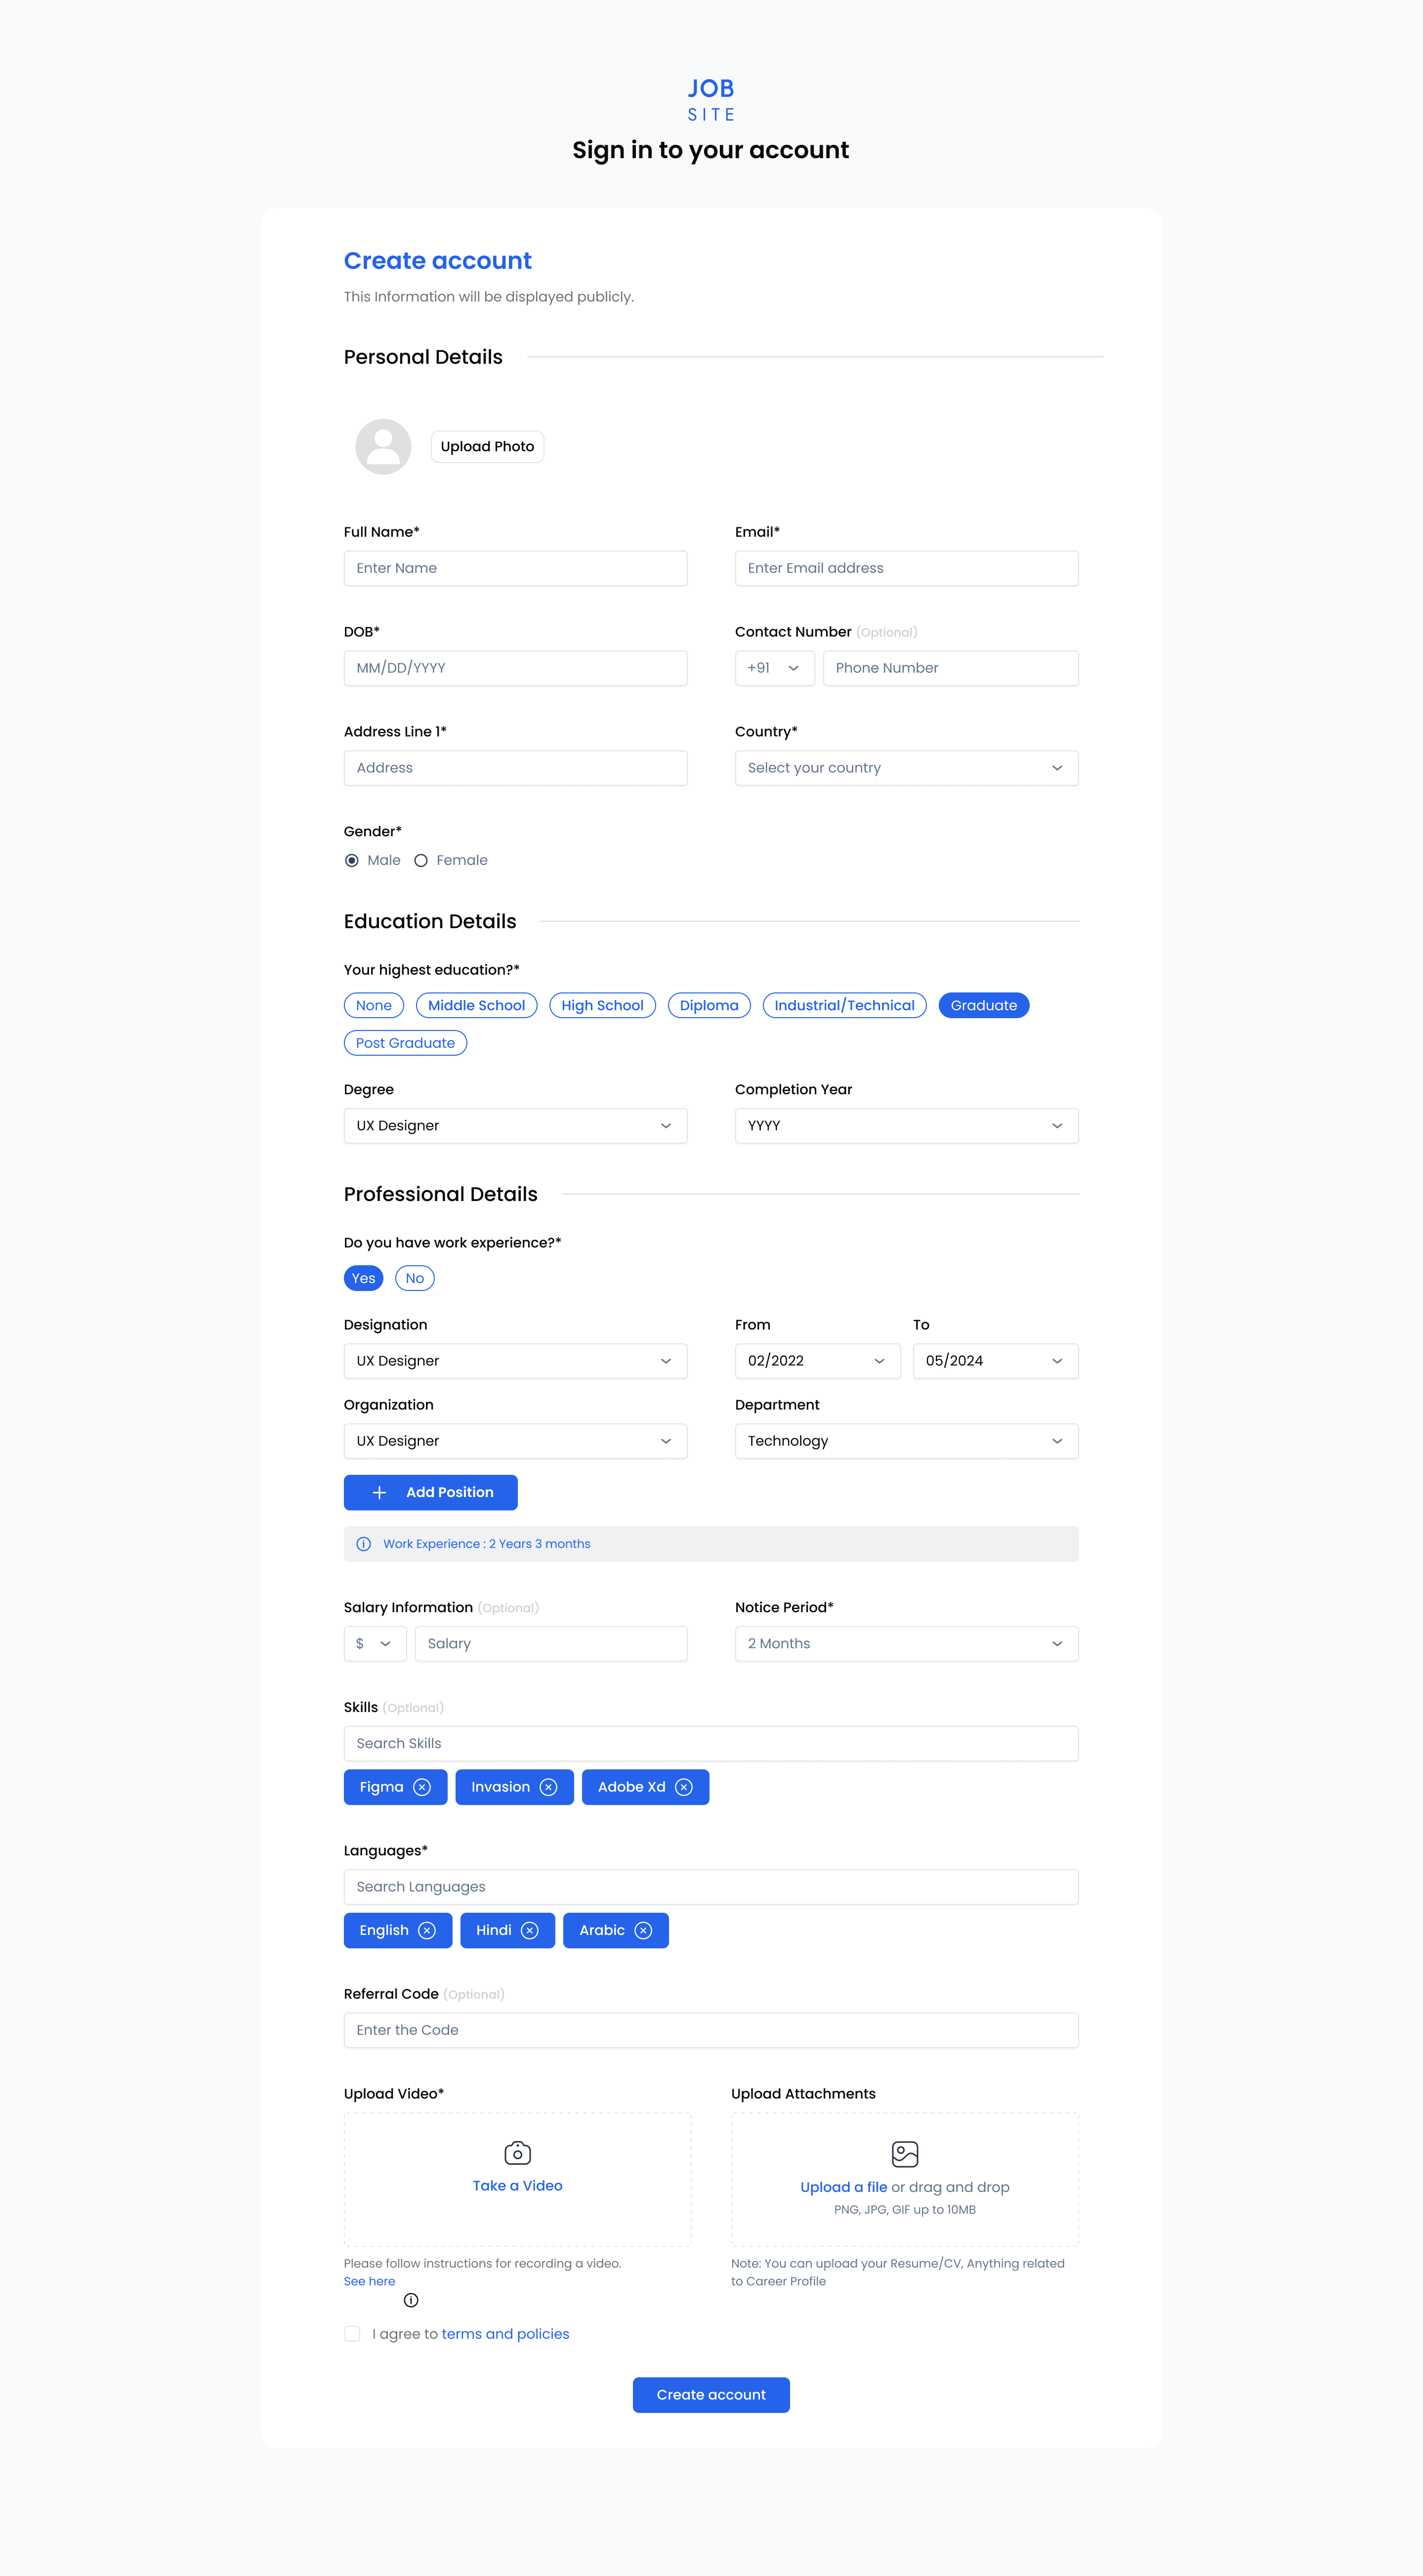This screenshot has height=2576, width=1423.
Task: Click the Upload a file link
Action: point(844,2187)
